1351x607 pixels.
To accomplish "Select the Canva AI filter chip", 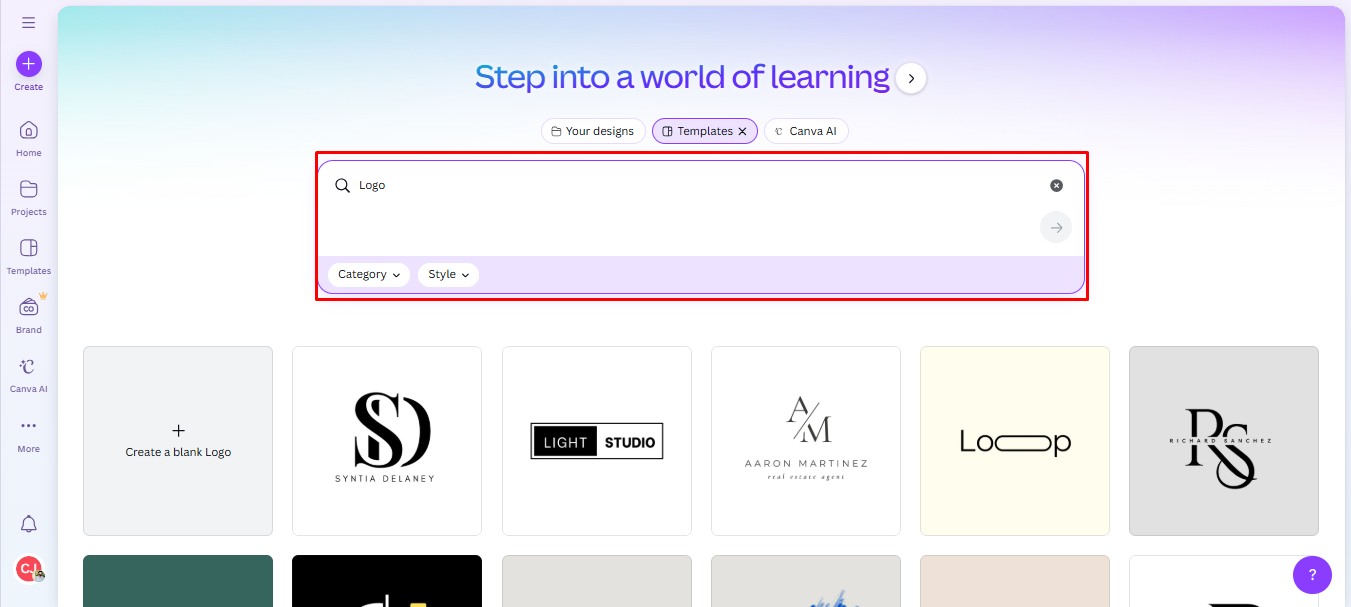I will click(806, 130).
